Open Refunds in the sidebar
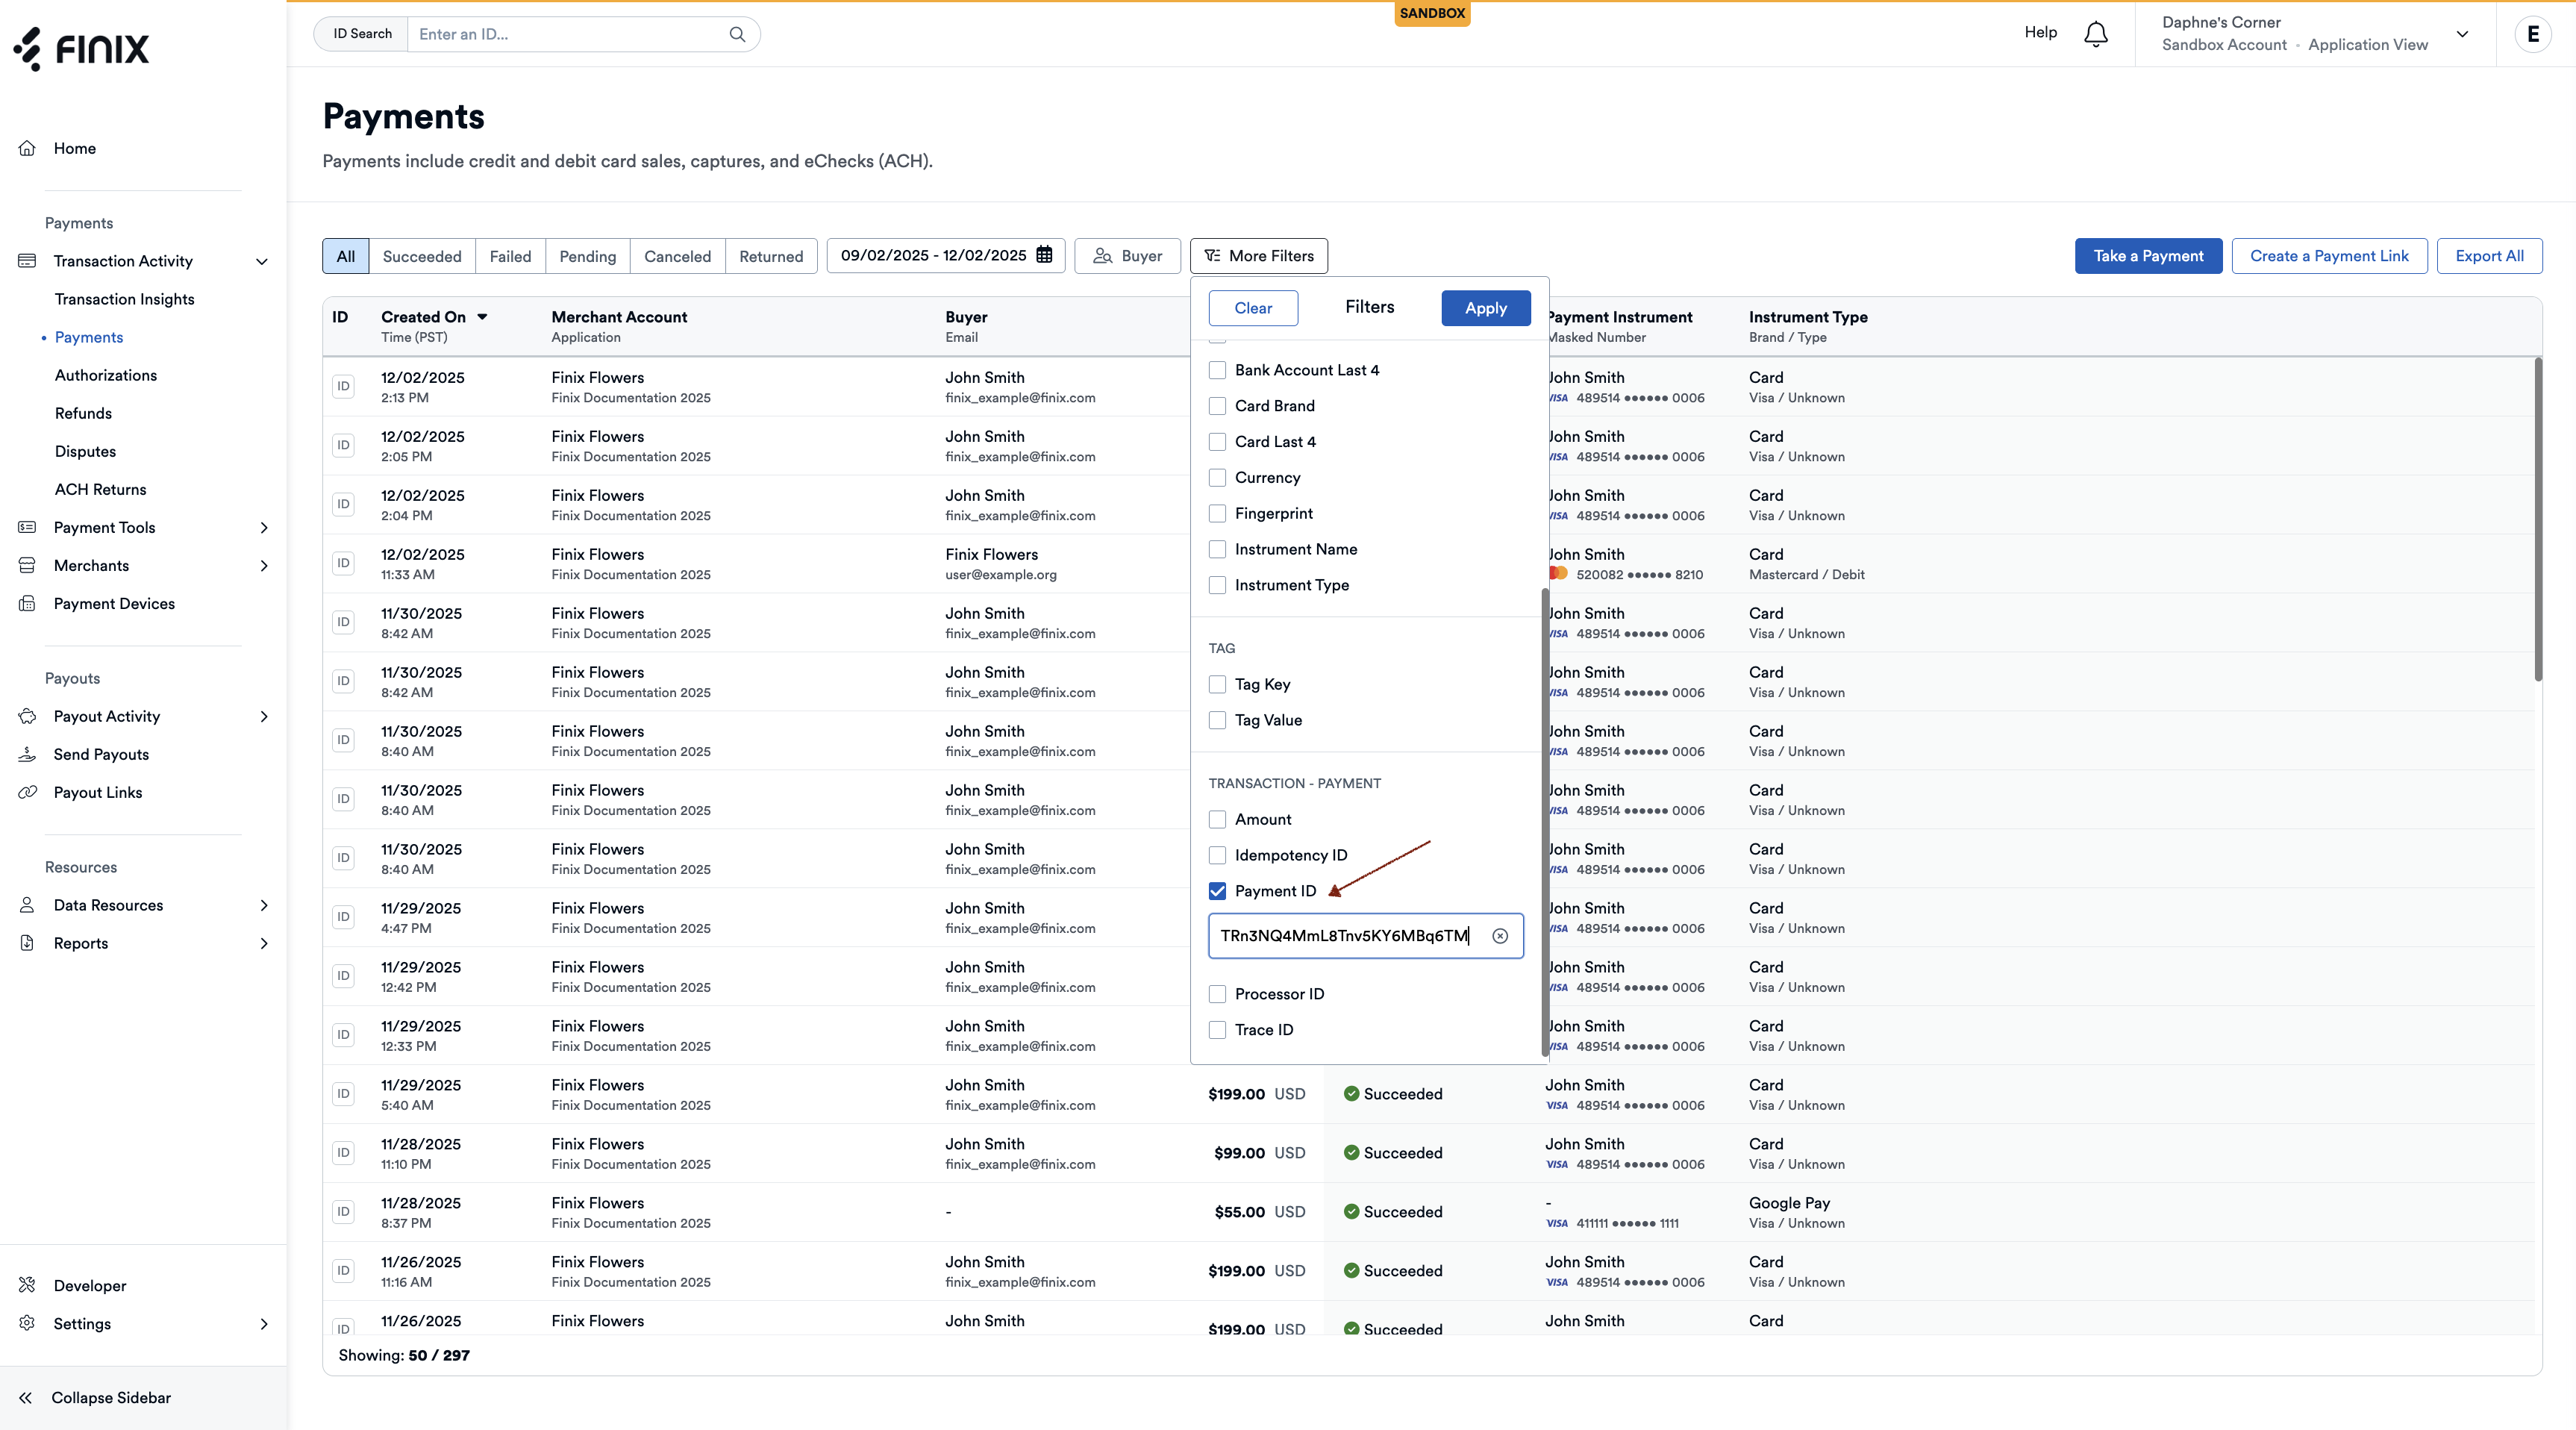This screenshot has height=1430, width=2576. (83, 413)
